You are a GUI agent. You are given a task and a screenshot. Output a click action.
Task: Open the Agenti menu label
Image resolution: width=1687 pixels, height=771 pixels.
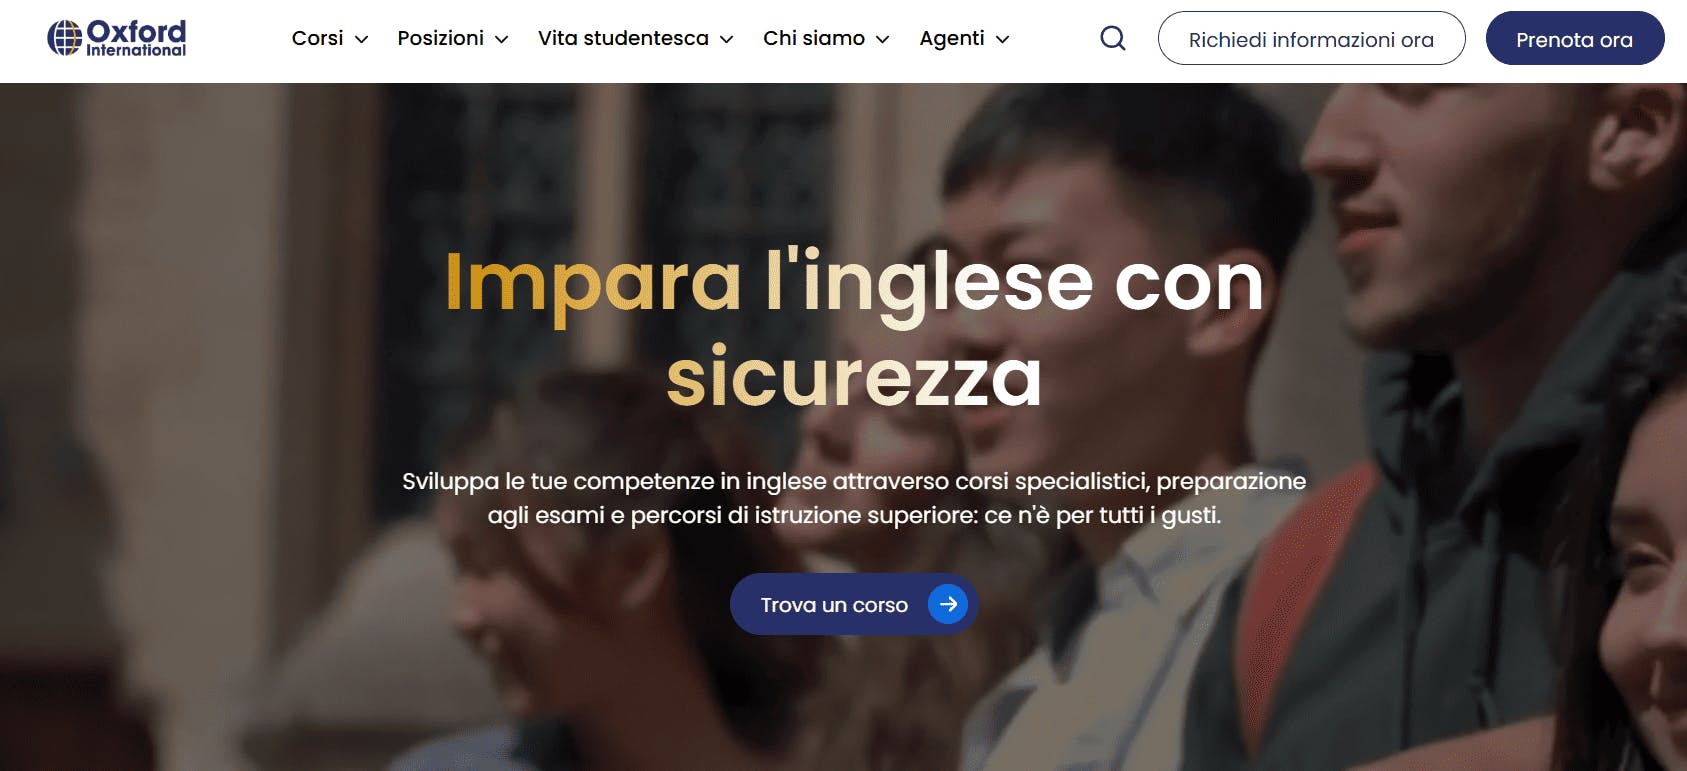tap(952, 38)
